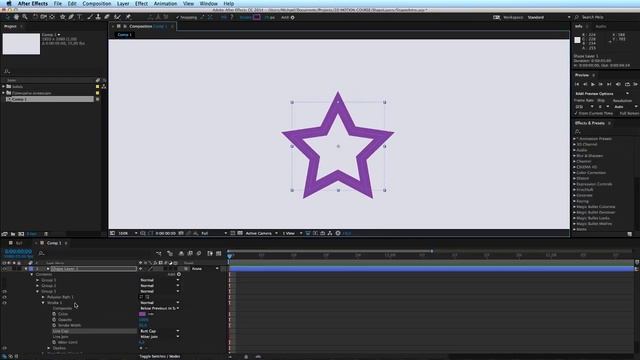Toggle Shape Layer 1 visibility eye

coord(4,269)
